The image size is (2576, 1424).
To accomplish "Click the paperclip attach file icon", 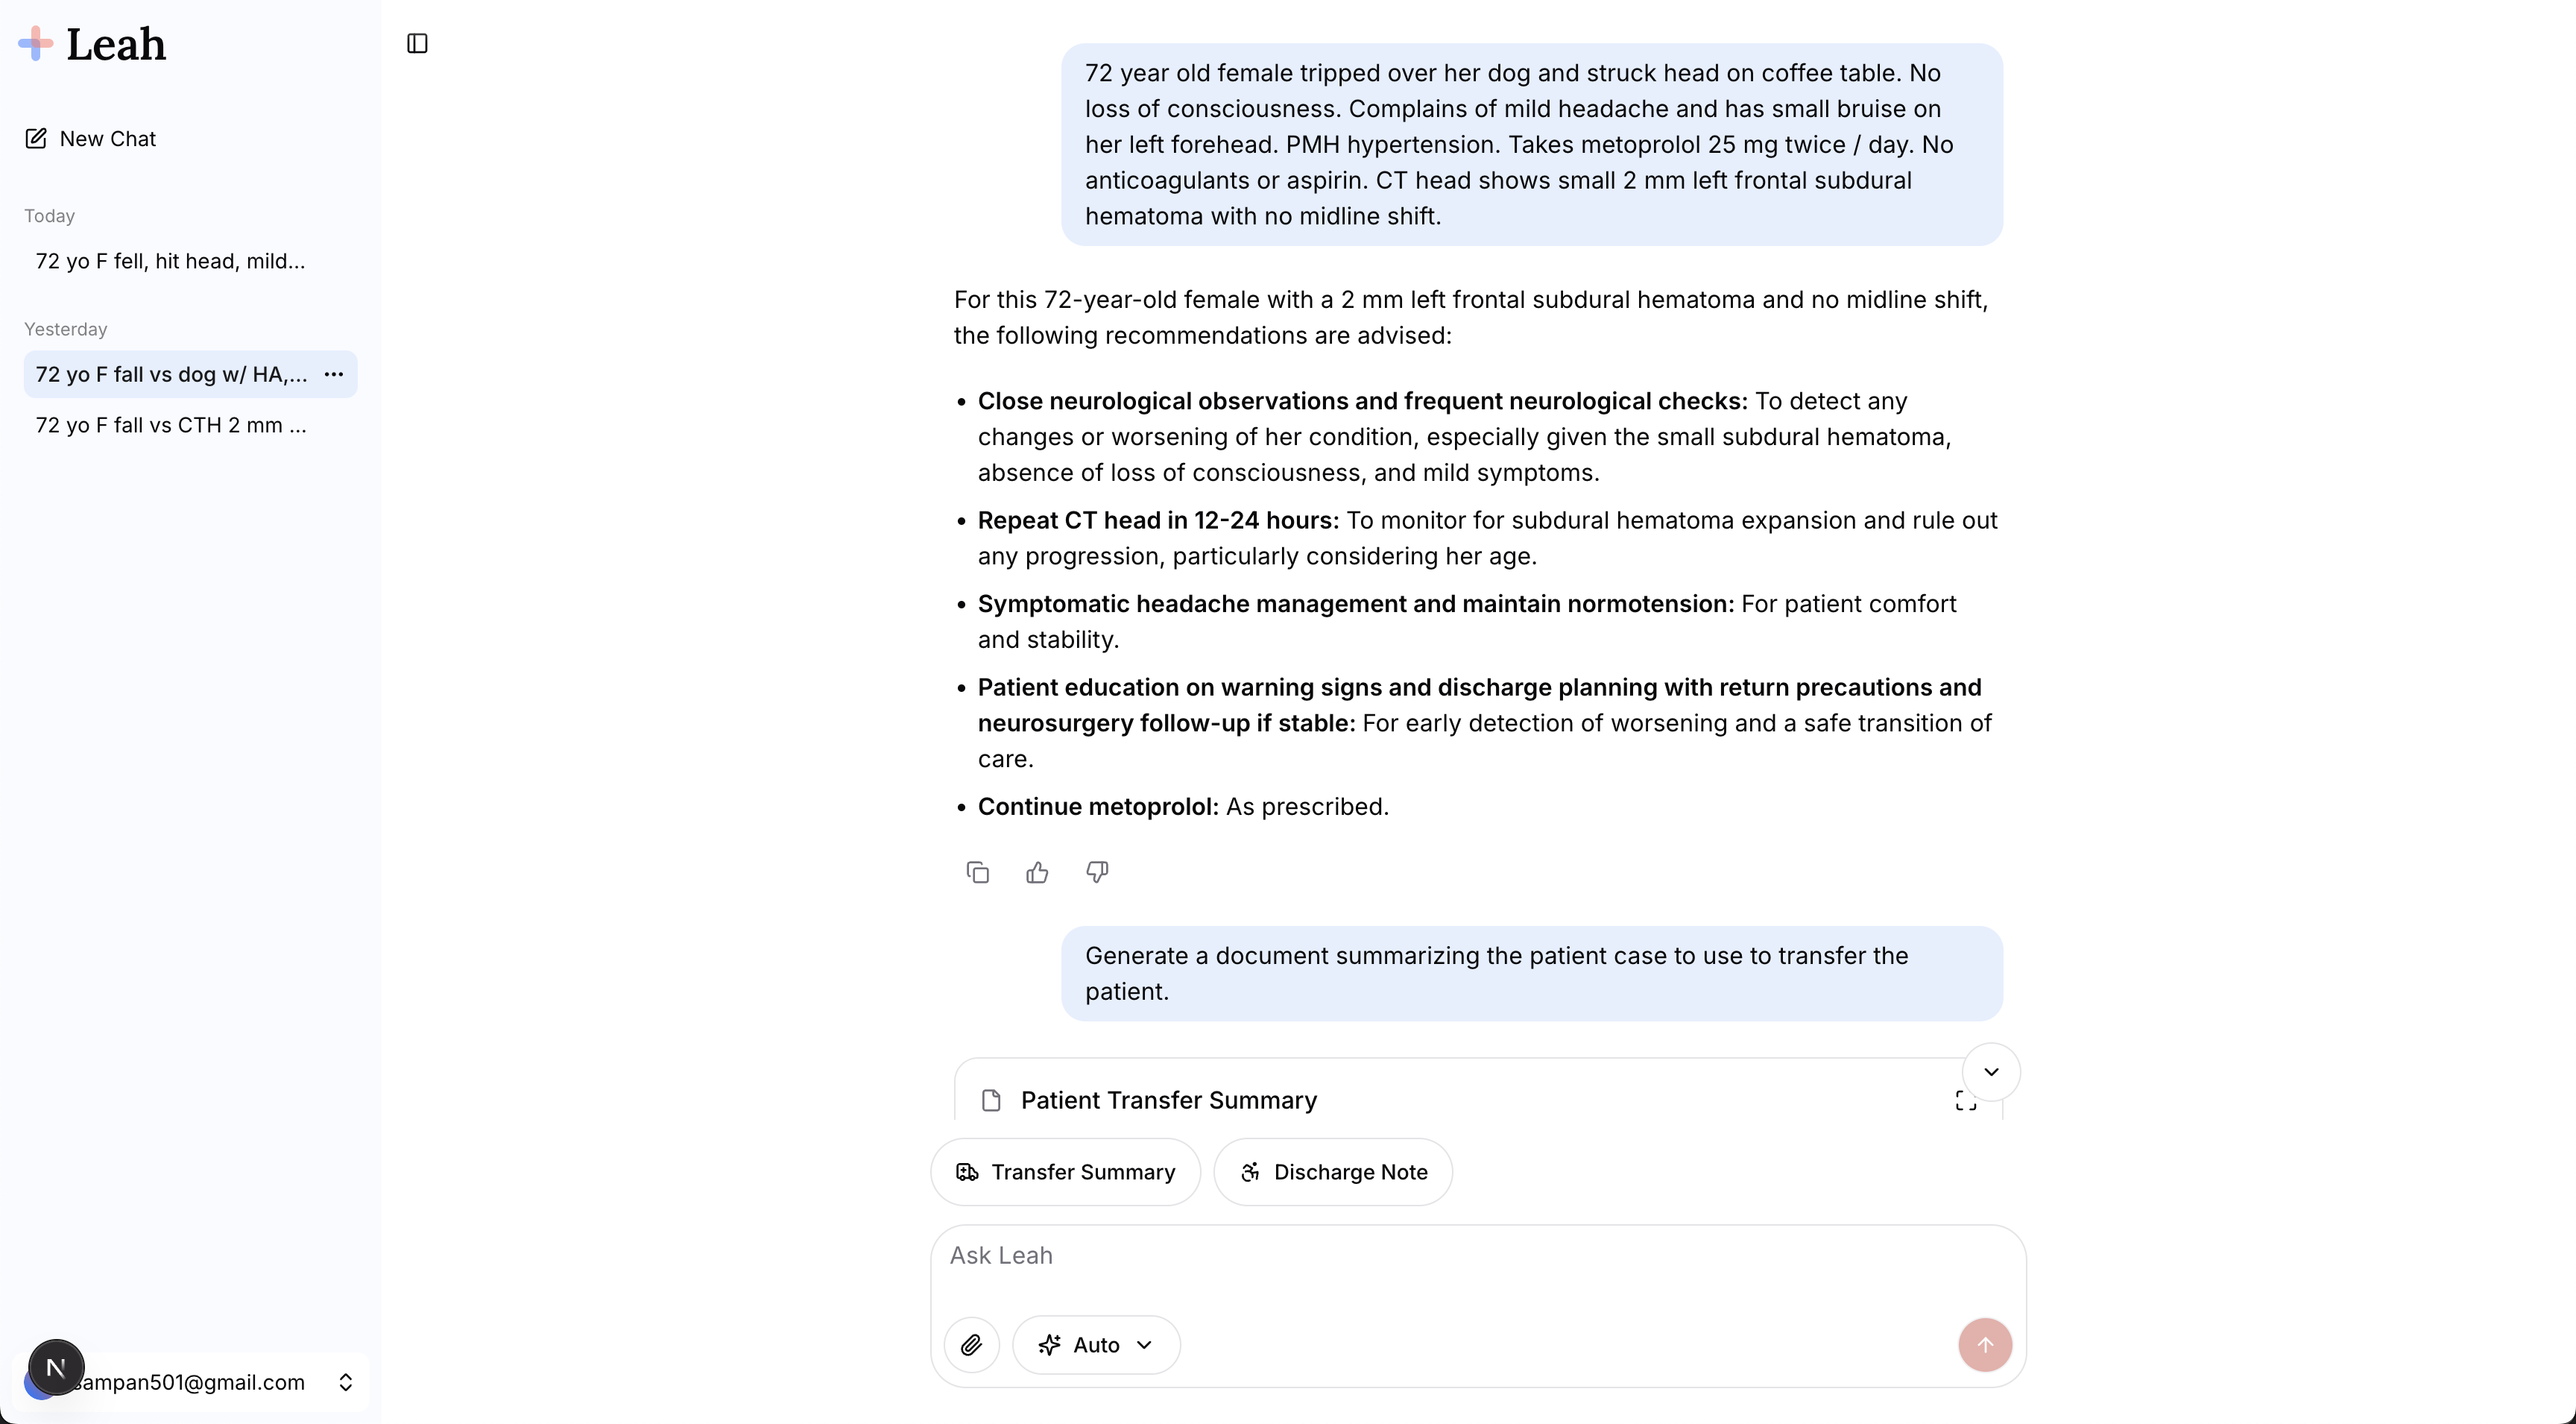I will click(x=971, y=1345).
